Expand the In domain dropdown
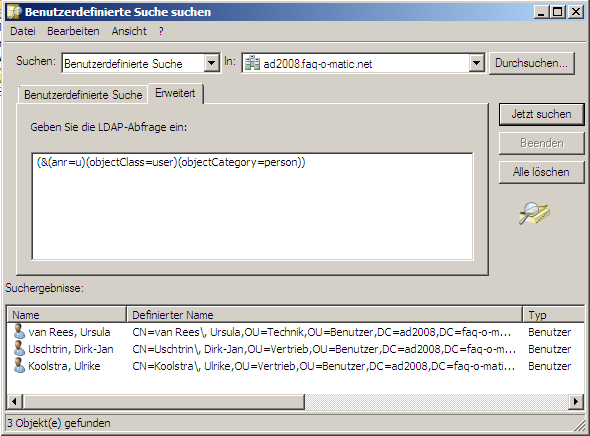Screen dimensions: 590x436 (476, 63)
